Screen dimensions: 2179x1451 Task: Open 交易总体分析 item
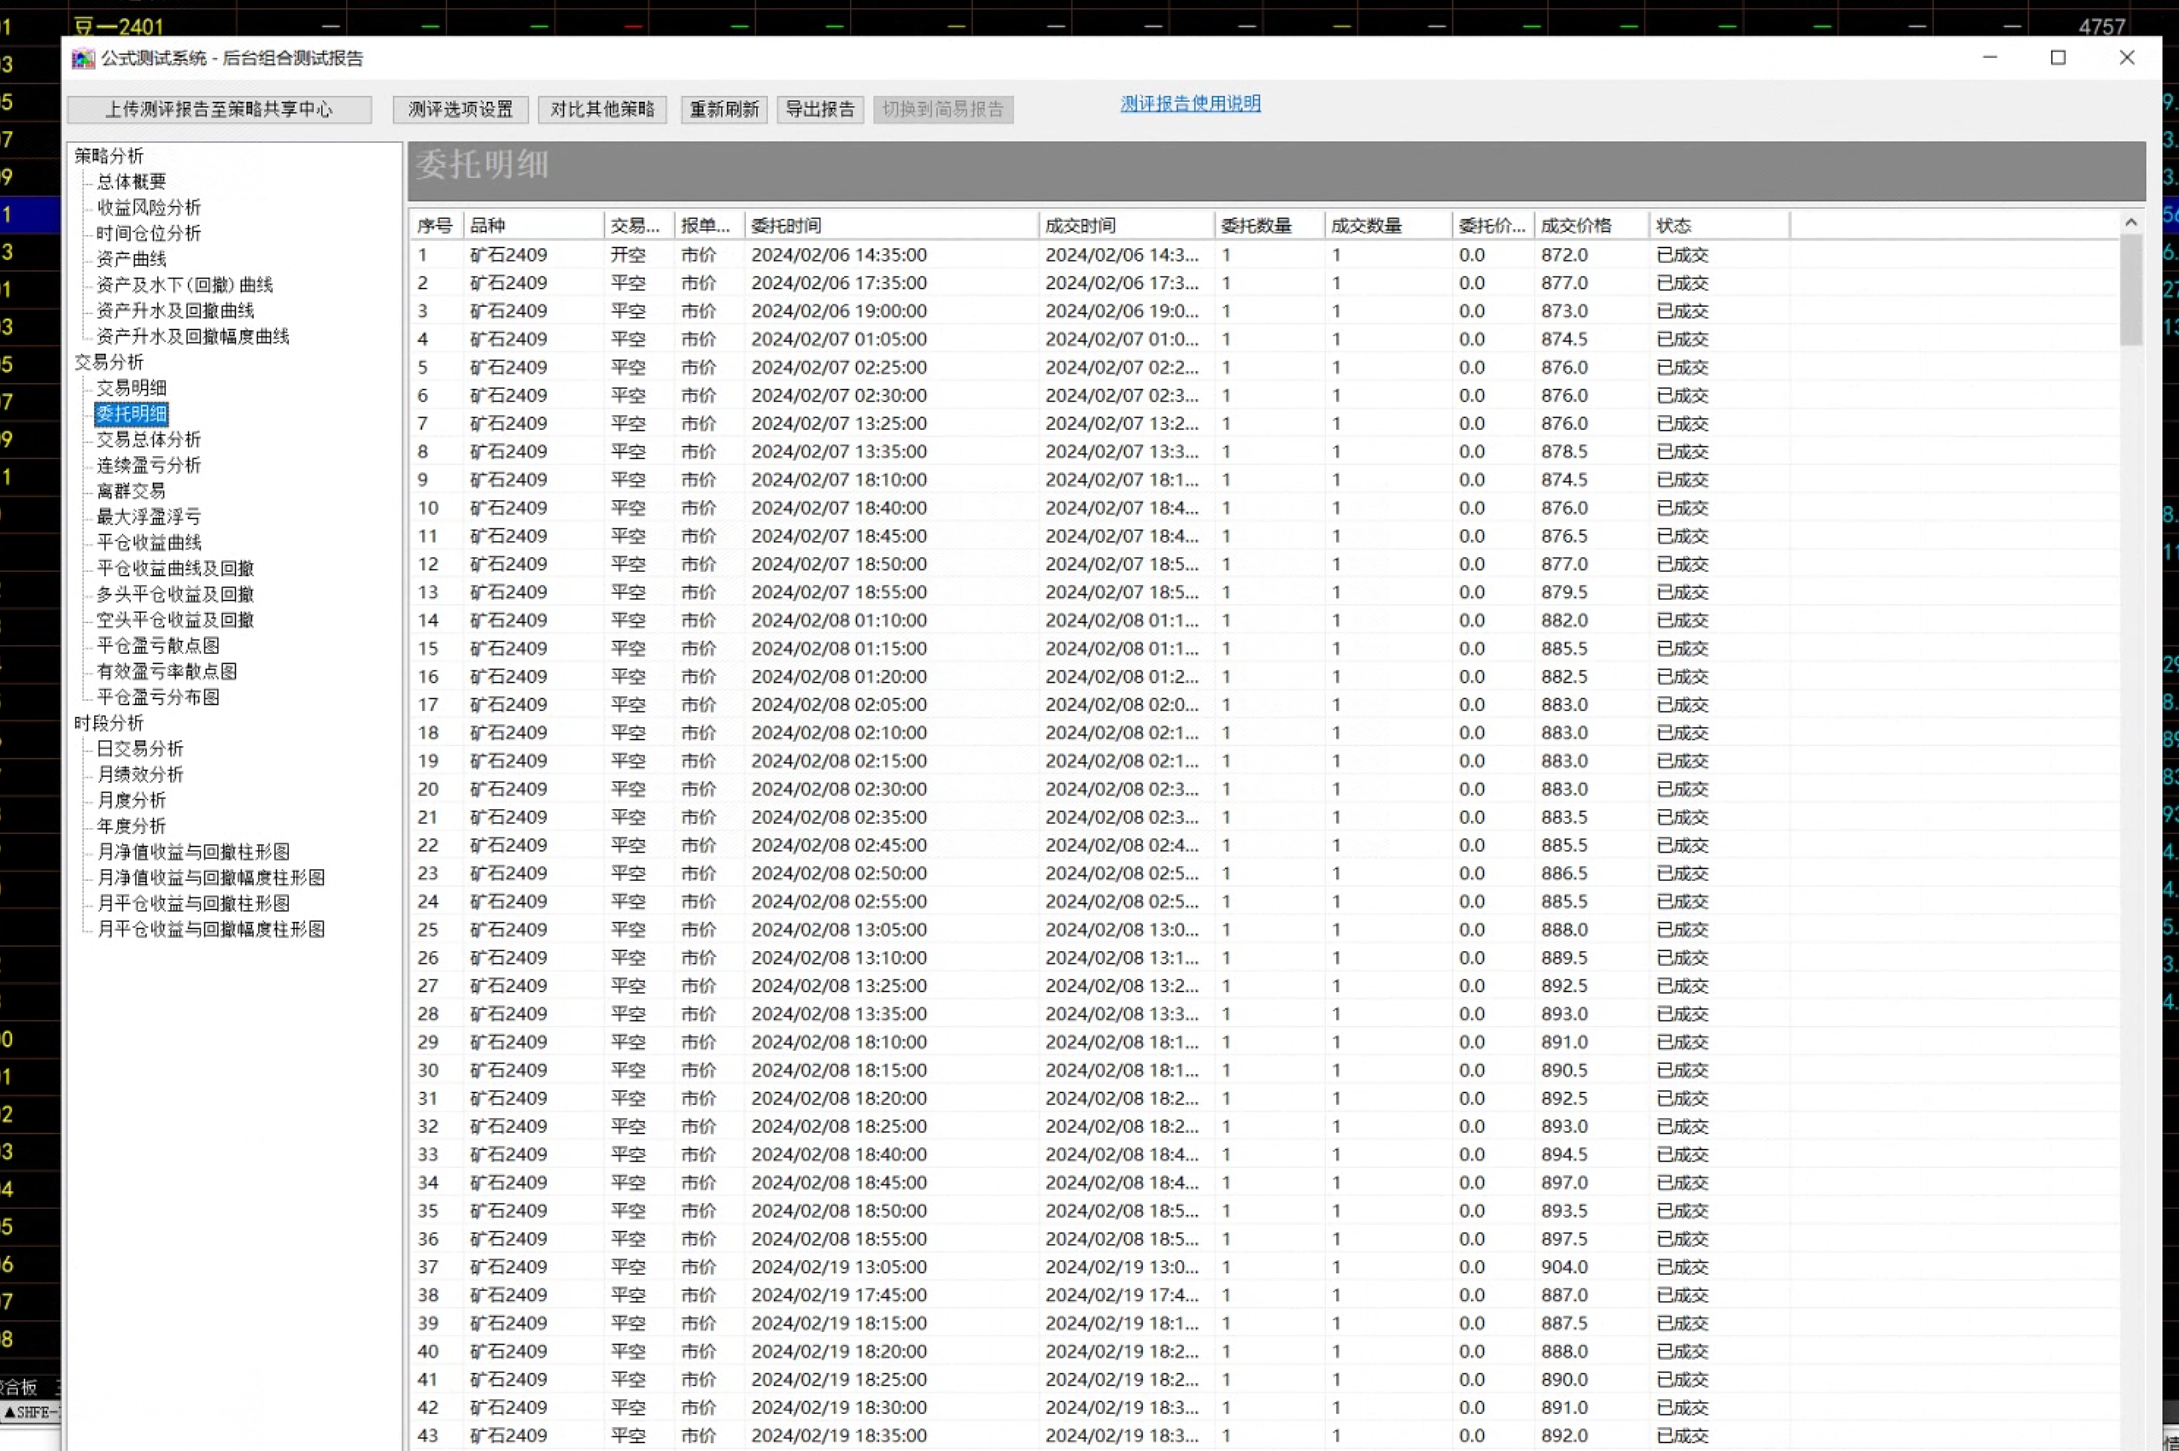click(x=149, y=440)
